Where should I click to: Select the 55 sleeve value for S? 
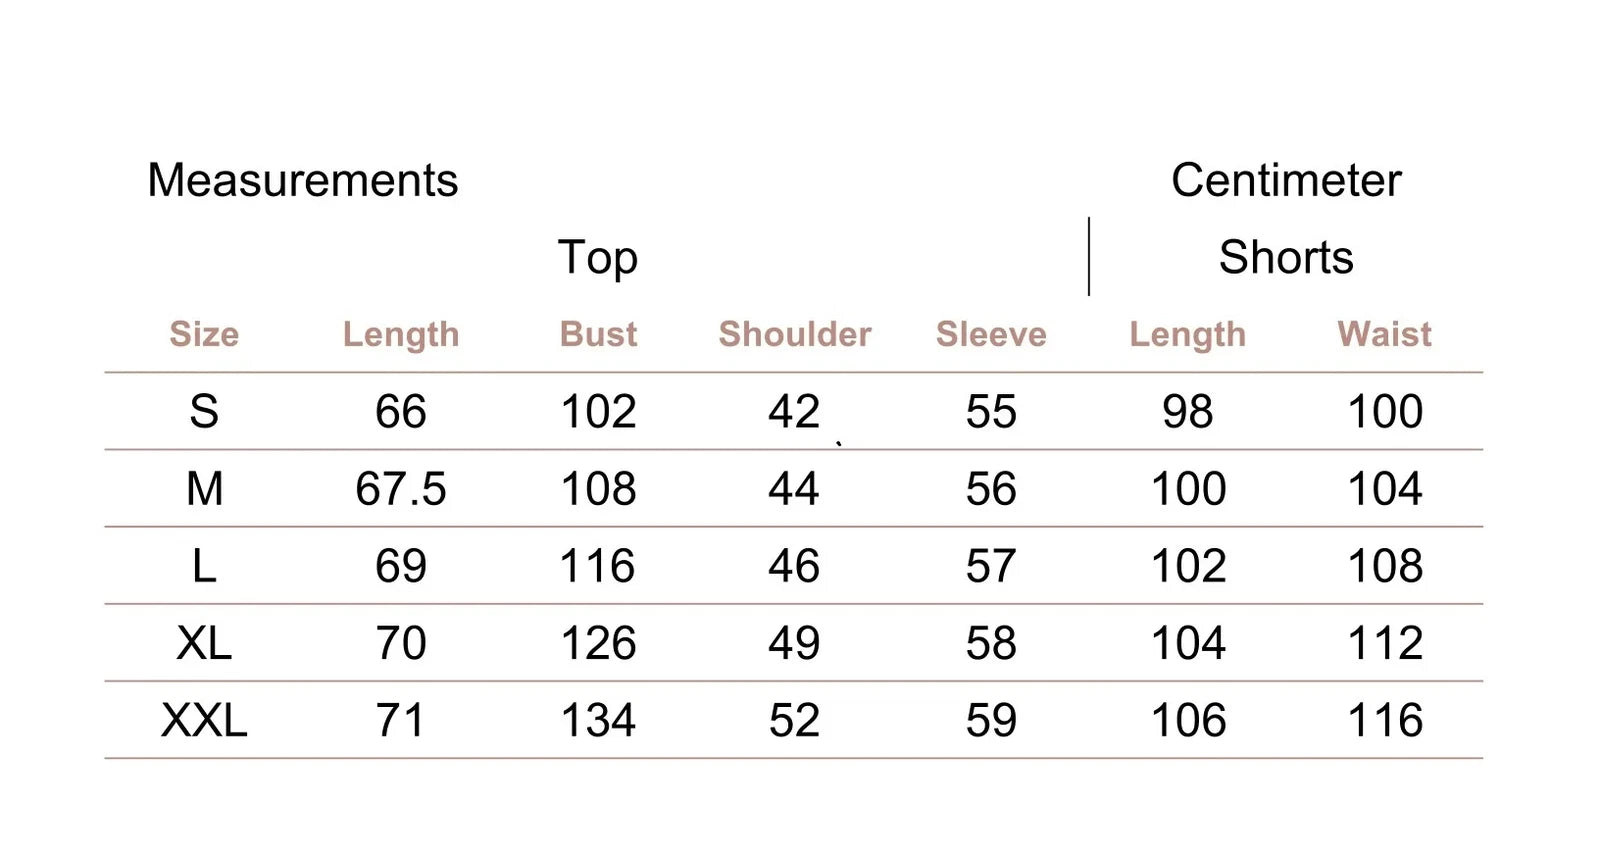[x=991, y=412]
